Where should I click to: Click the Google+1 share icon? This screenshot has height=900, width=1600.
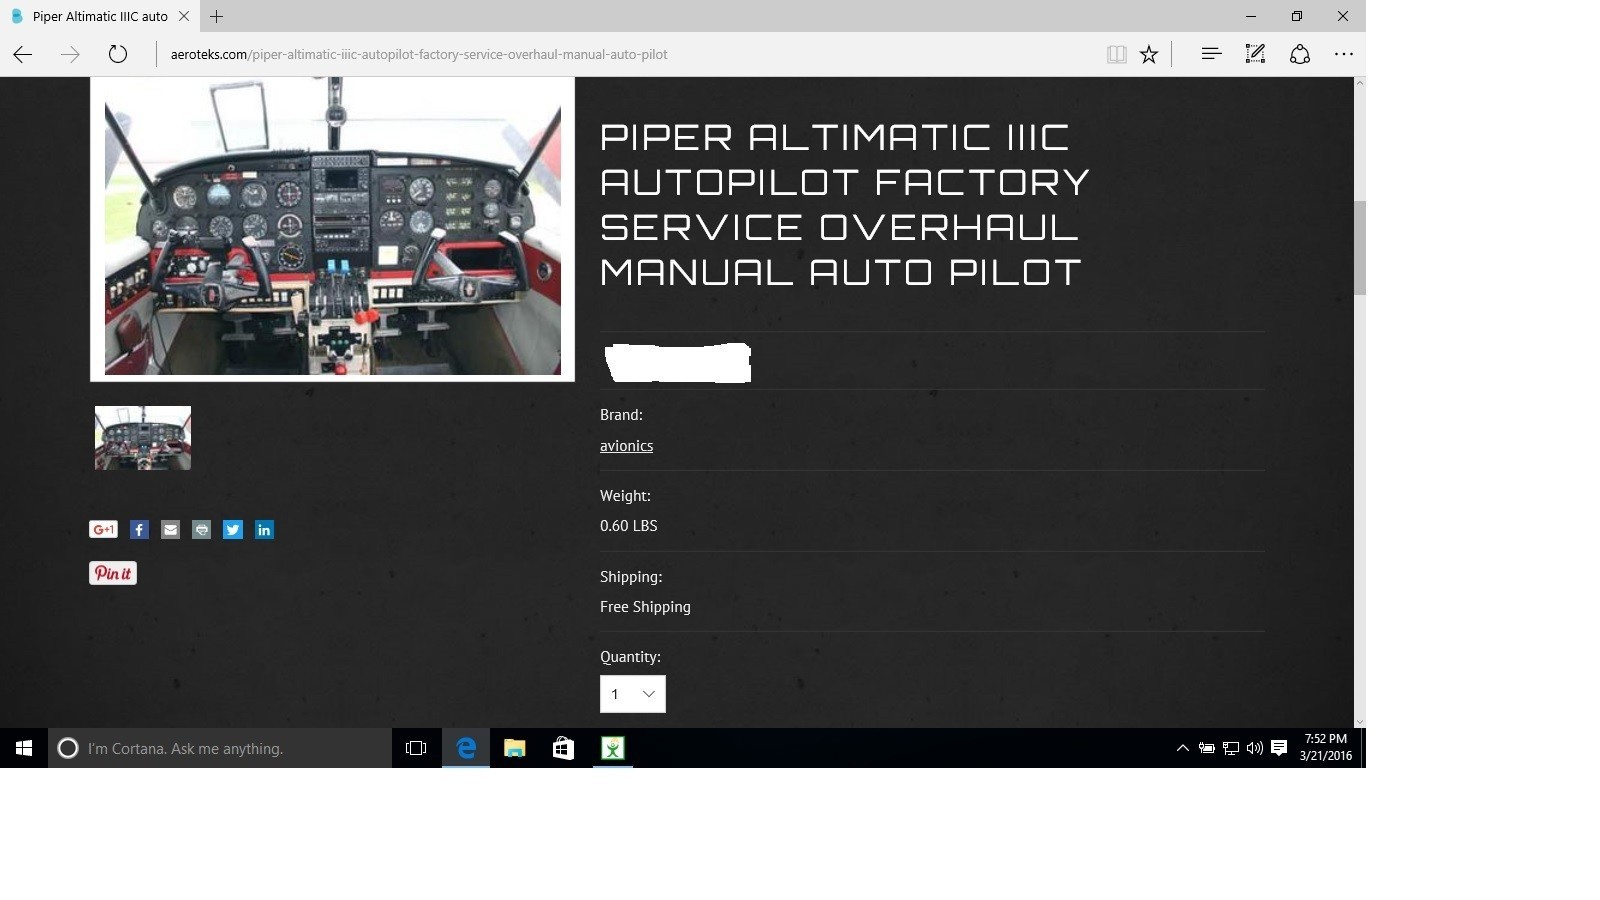point(102,529)
